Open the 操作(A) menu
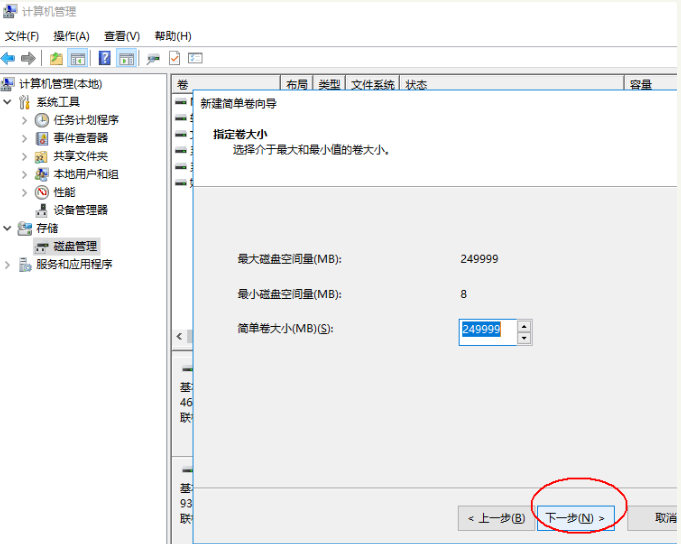681x544 pixels. (x=71, y=36)
